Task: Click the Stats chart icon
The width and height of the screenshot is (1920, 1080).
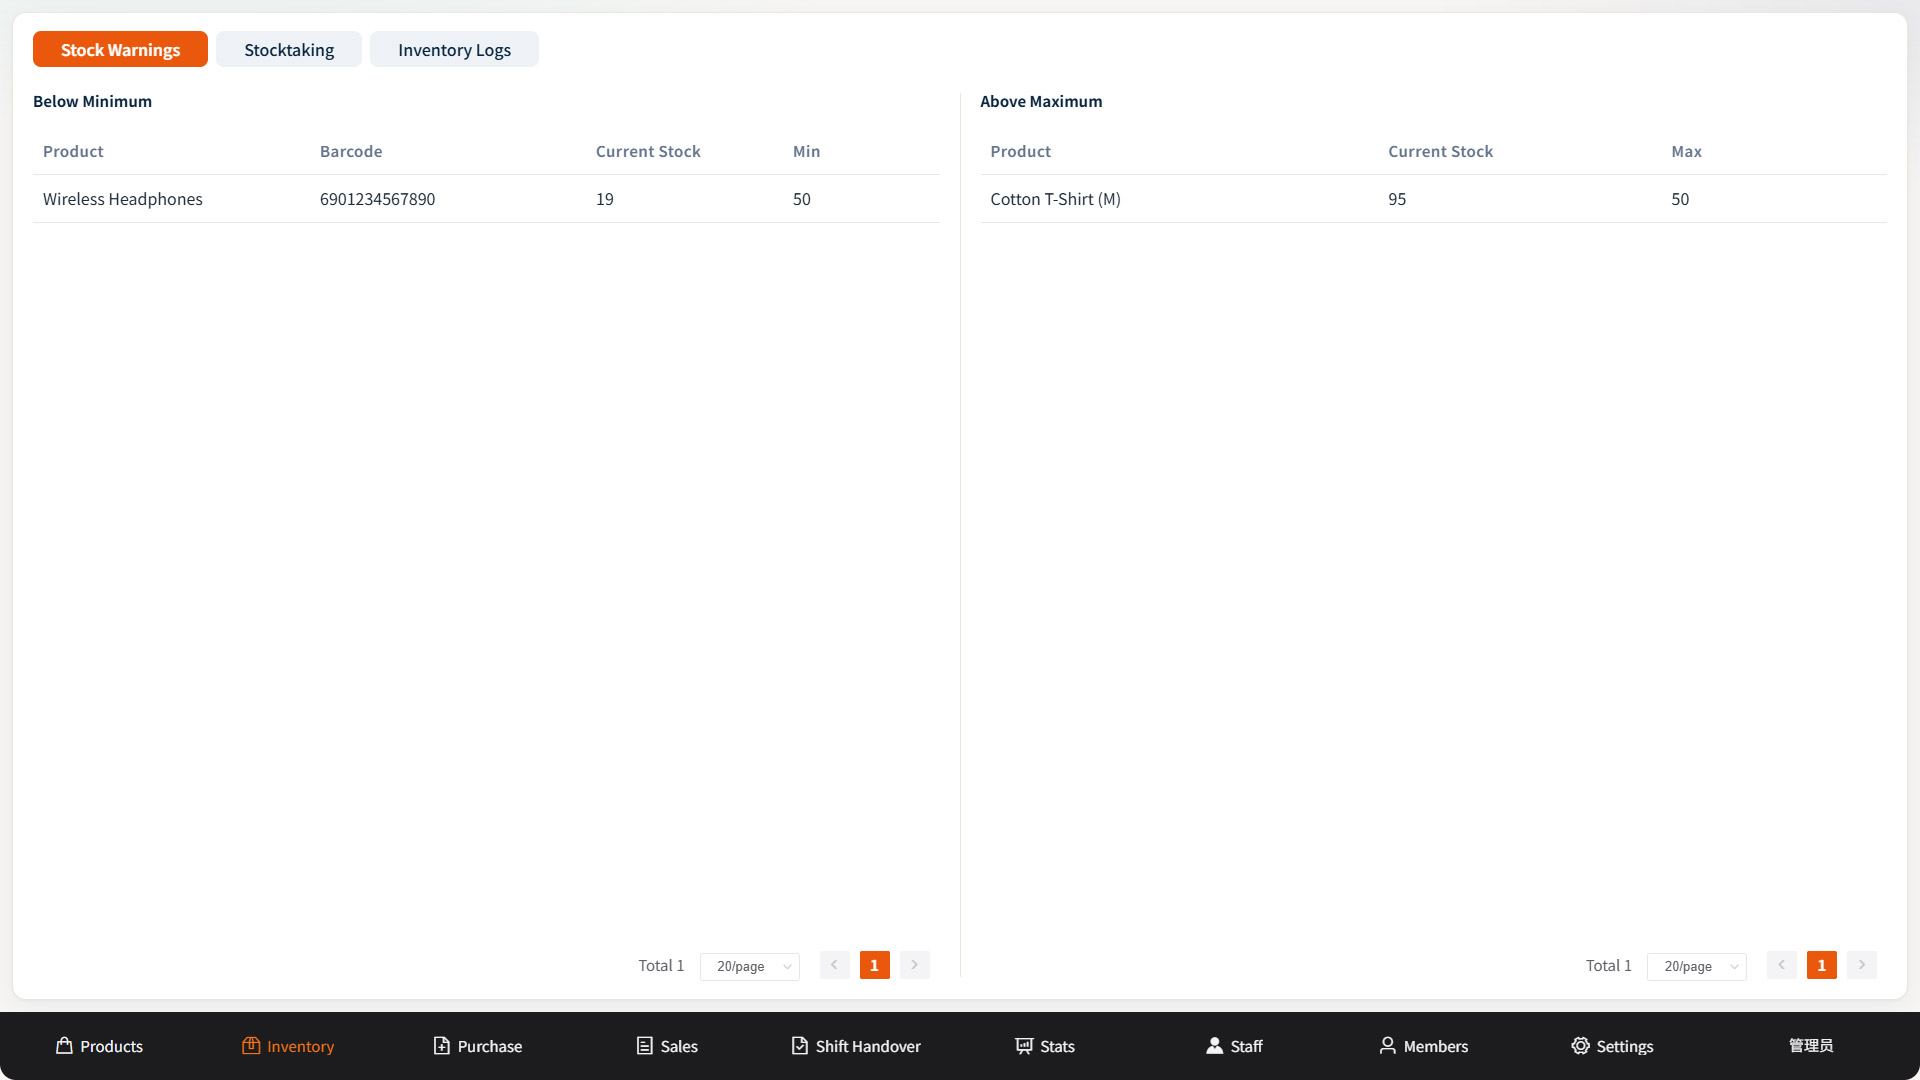Action: [x=1024, y=1046]
